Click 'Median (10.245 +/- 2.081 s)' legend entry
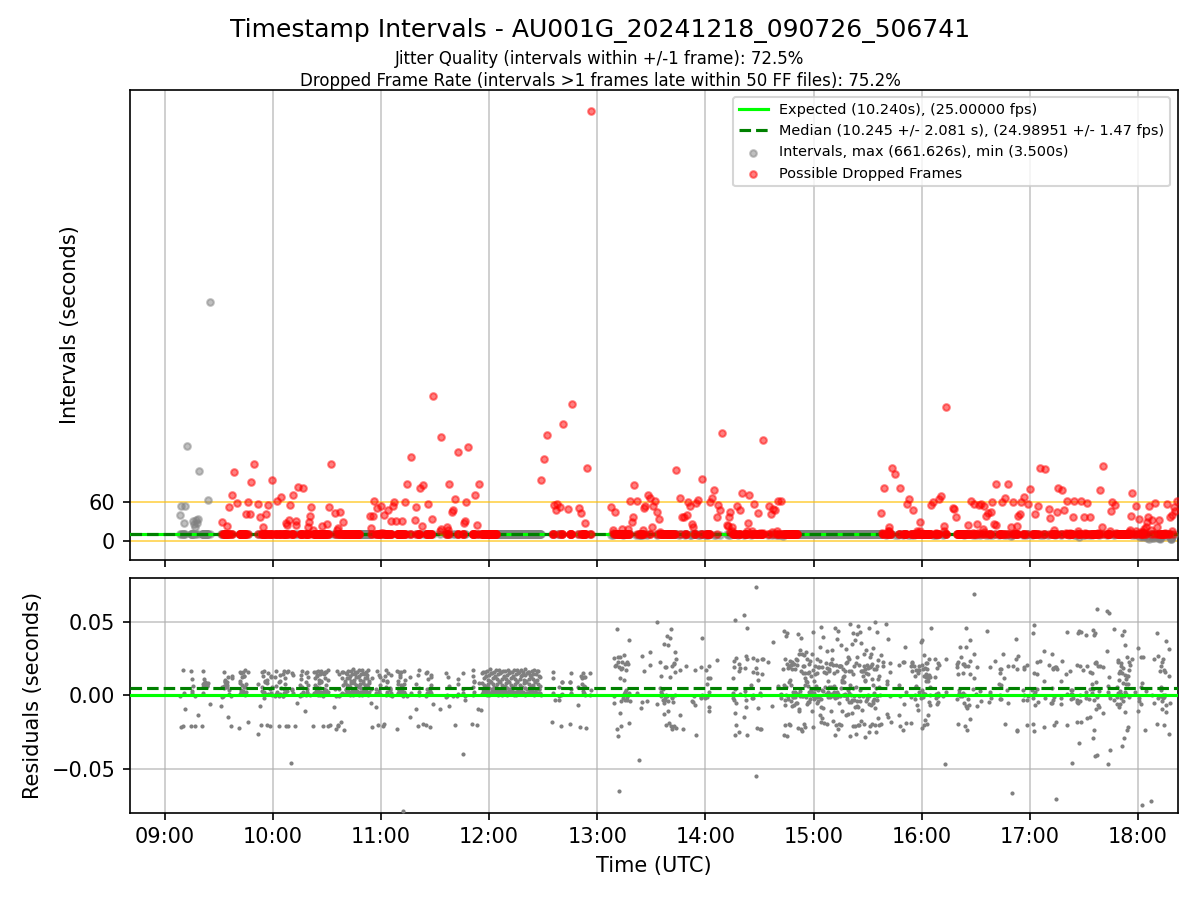1200x900 pixels. [x=971, y=130]
